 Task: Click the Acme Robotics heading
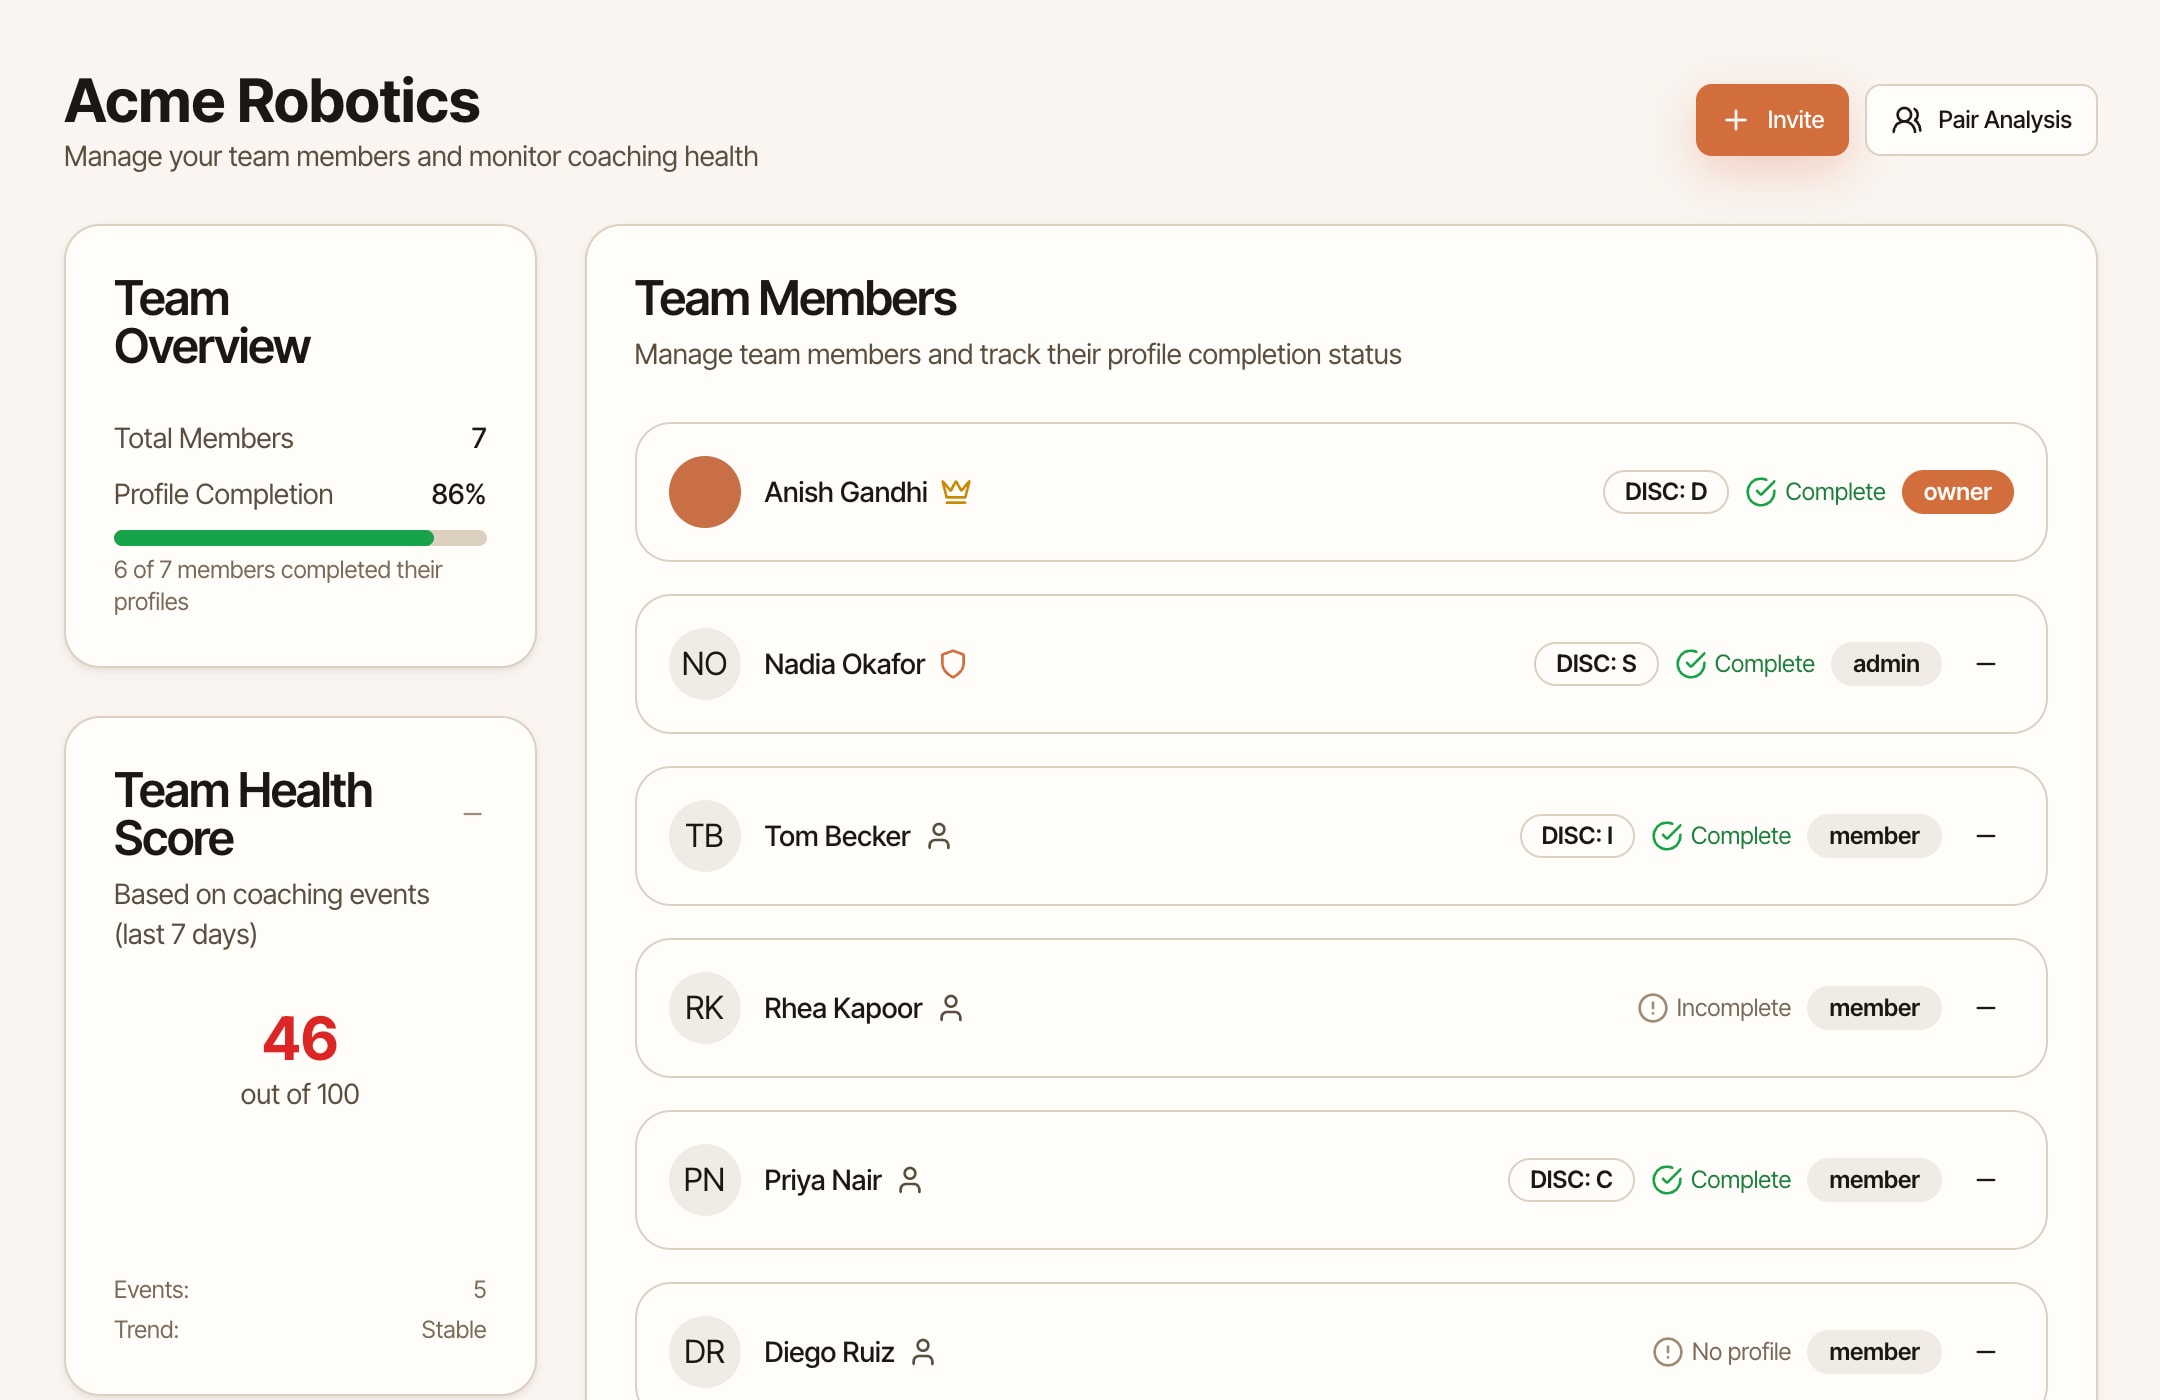coord(272,101)
